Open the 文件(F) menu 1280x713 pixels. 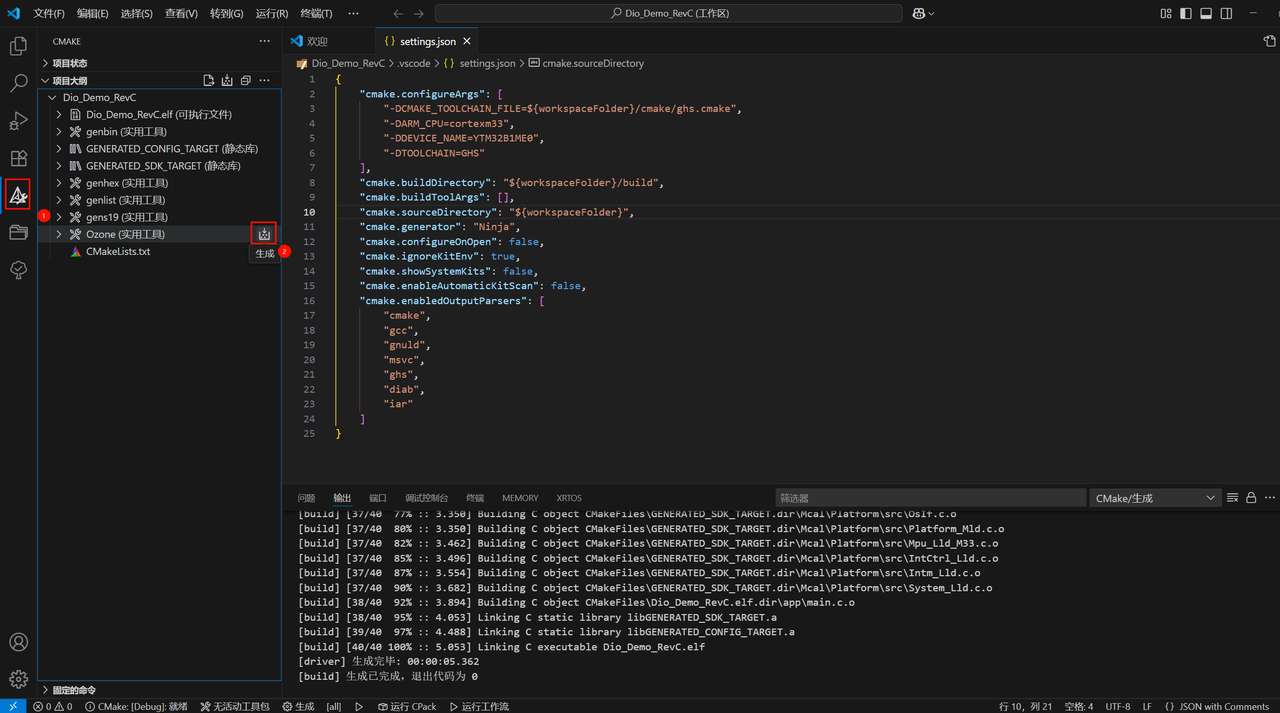[49, 13]
